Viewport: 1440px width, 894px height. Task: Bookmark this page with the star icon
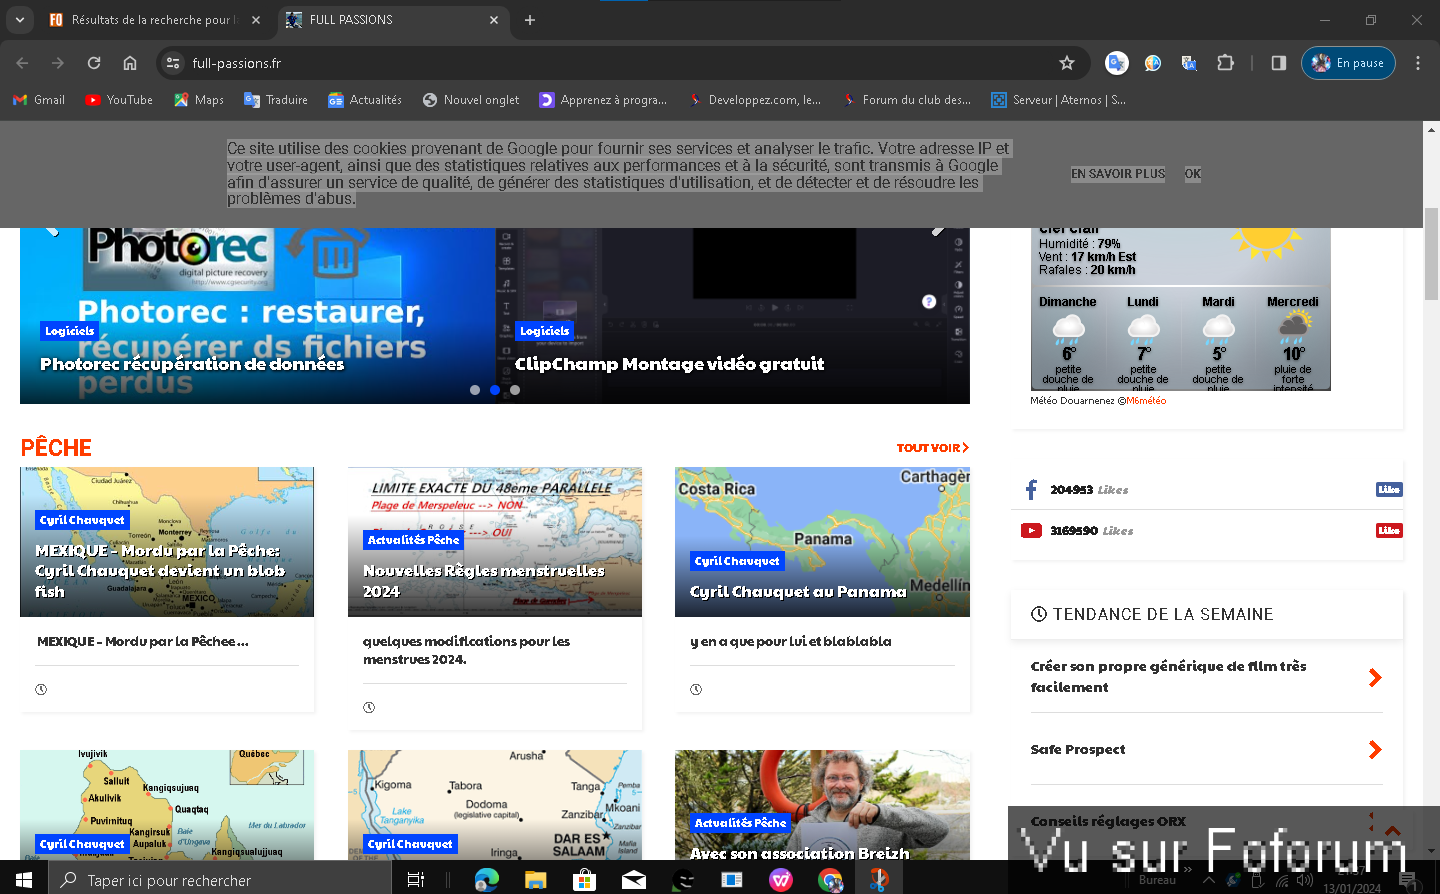tap(1067, 63)
